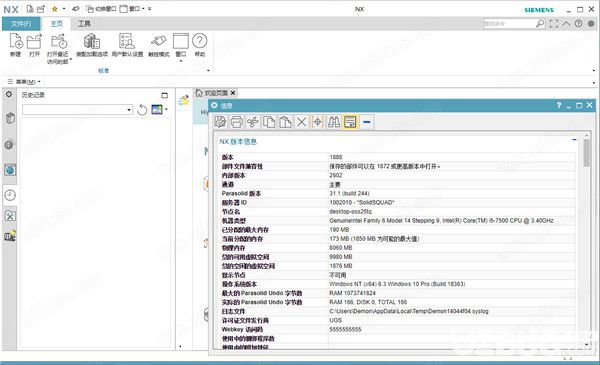Image resolution: width=600 pixels, height=365 pixels.
Task: Select the History clock icon in sidebar
Action: pos(10,195)
